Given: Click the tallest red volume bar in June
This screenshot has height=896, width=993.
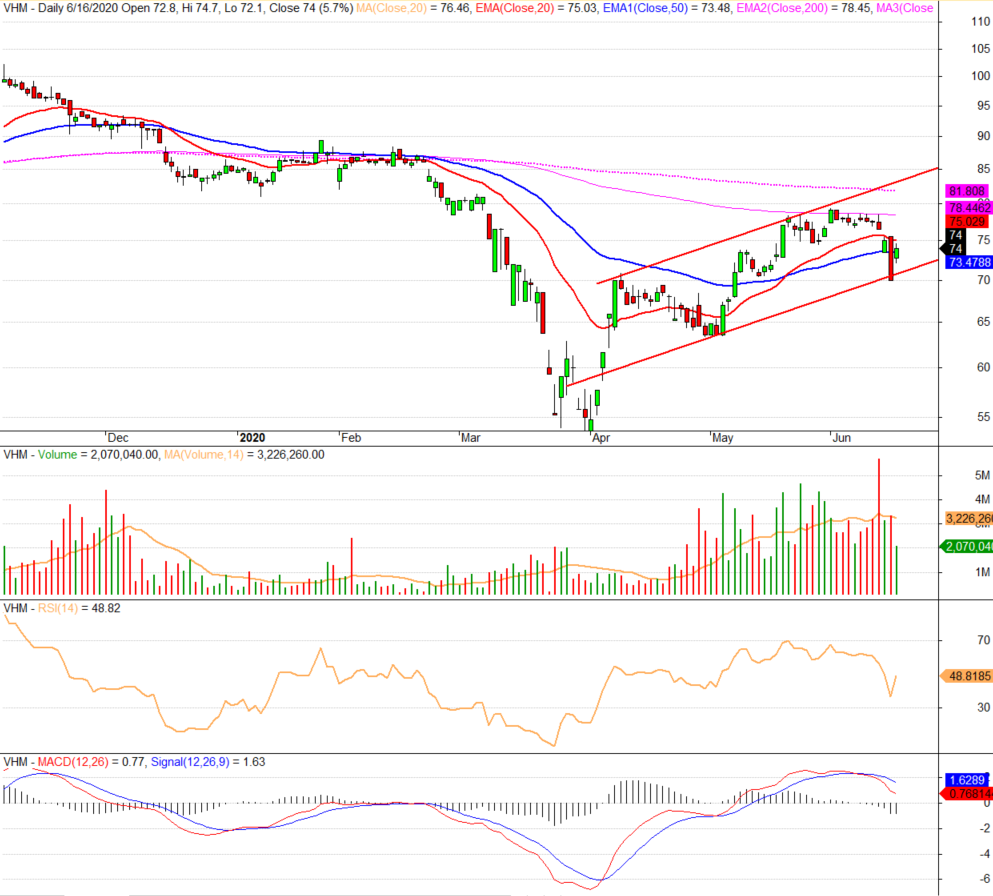Looking at the screenshot, I should point(879,527).
